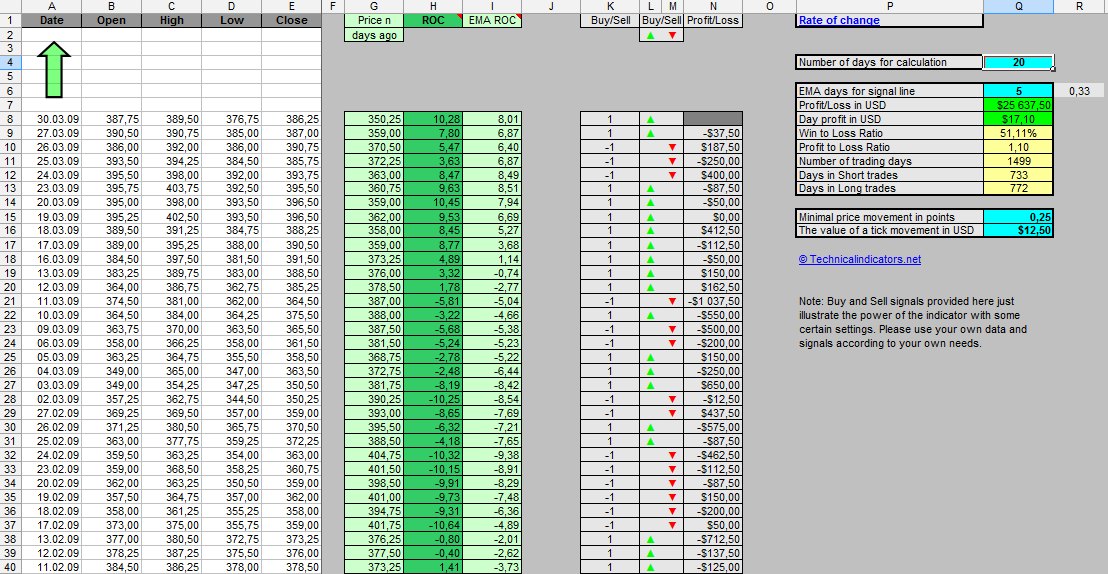Click the red sell triangle in the 25.03.09 row
Image resolution: width=1108 pixels, height=574 pixels.
672,161
